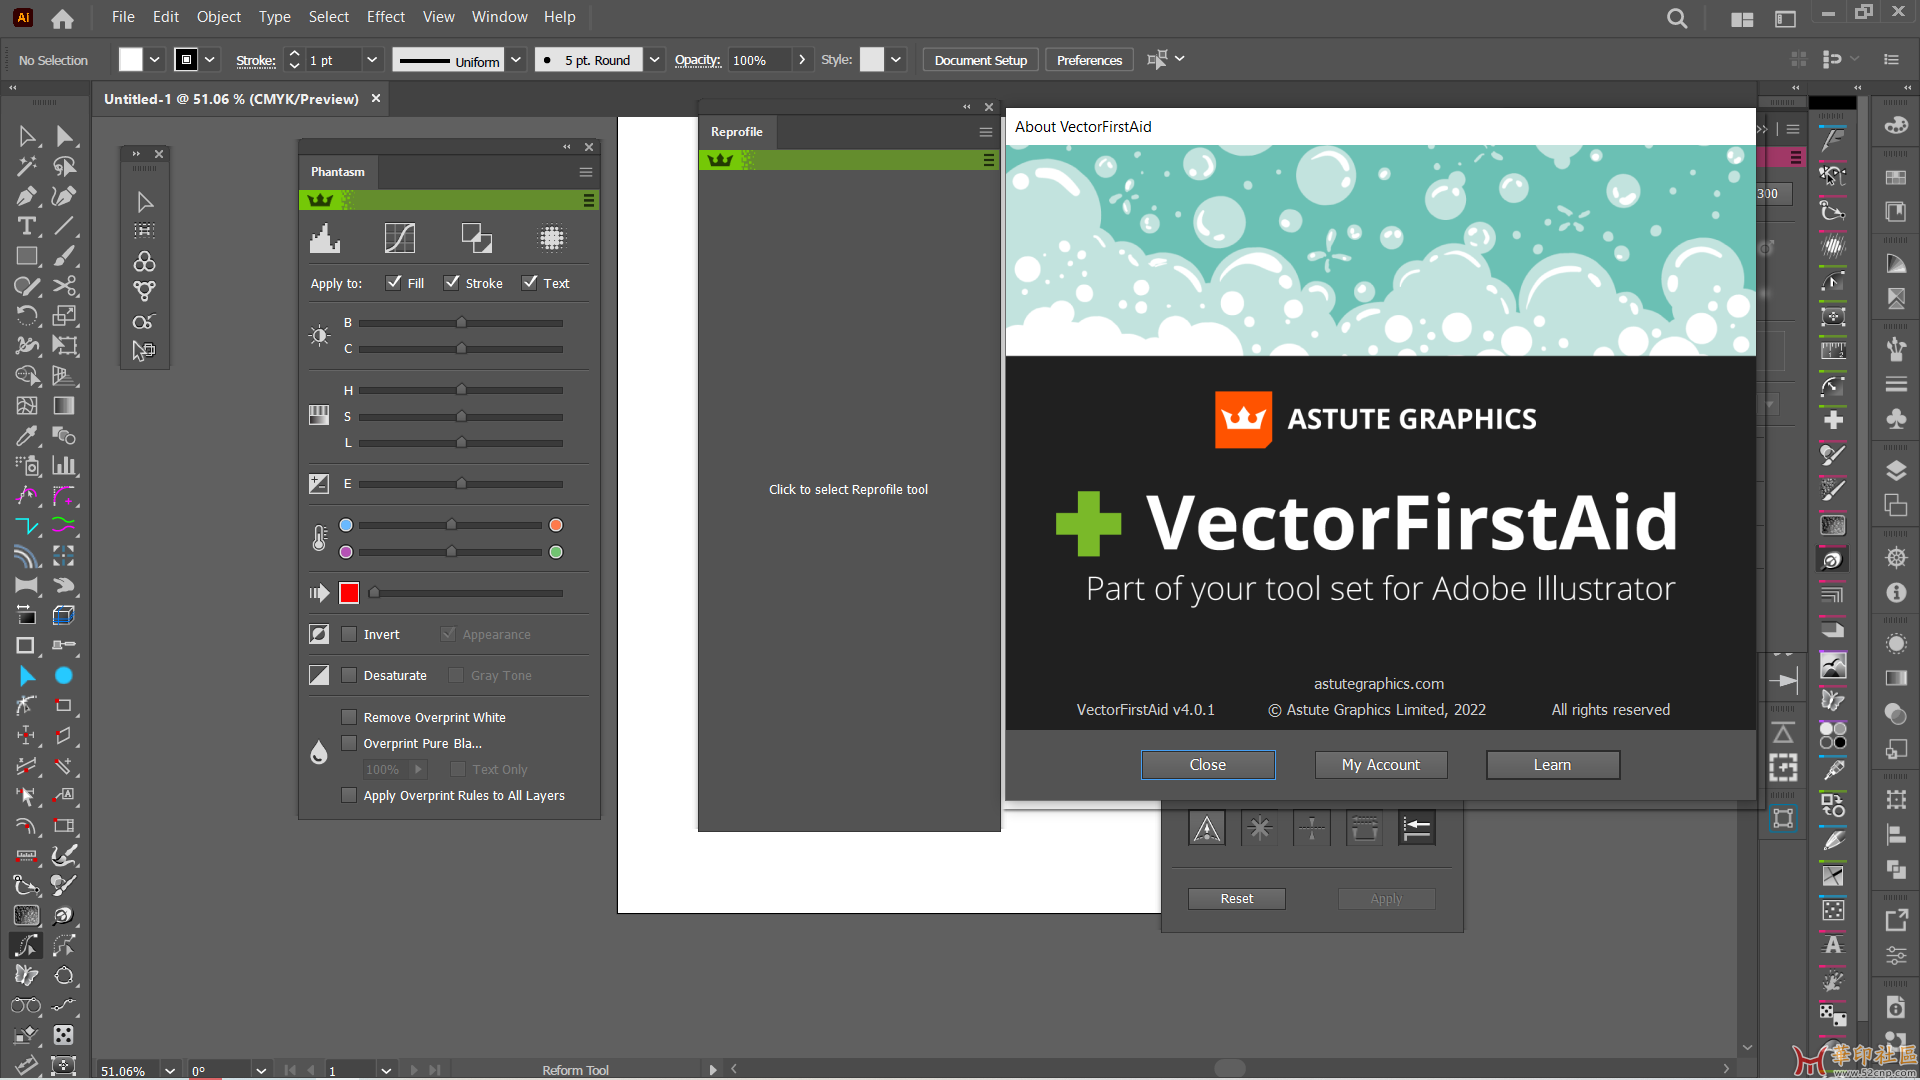Viewport: 1920px width, 1080px height.
Task: Select the Direct Selection tool
Action: point(65,136)
